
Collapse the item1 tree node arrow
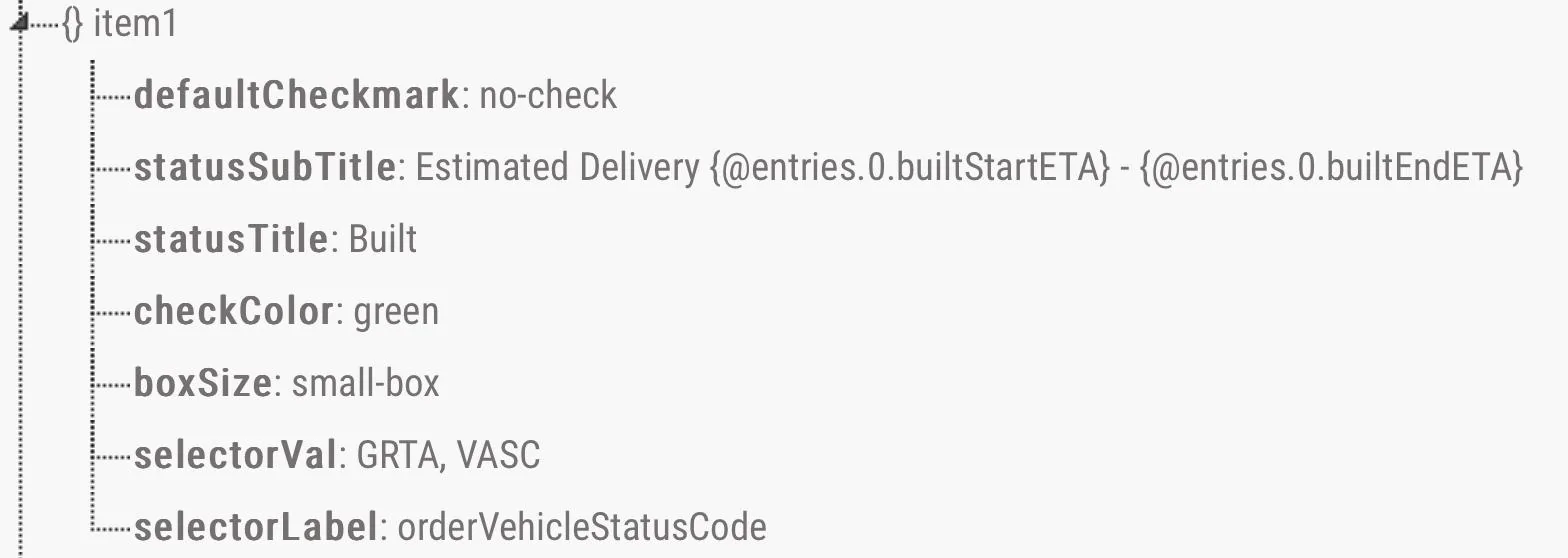(18, 24)
